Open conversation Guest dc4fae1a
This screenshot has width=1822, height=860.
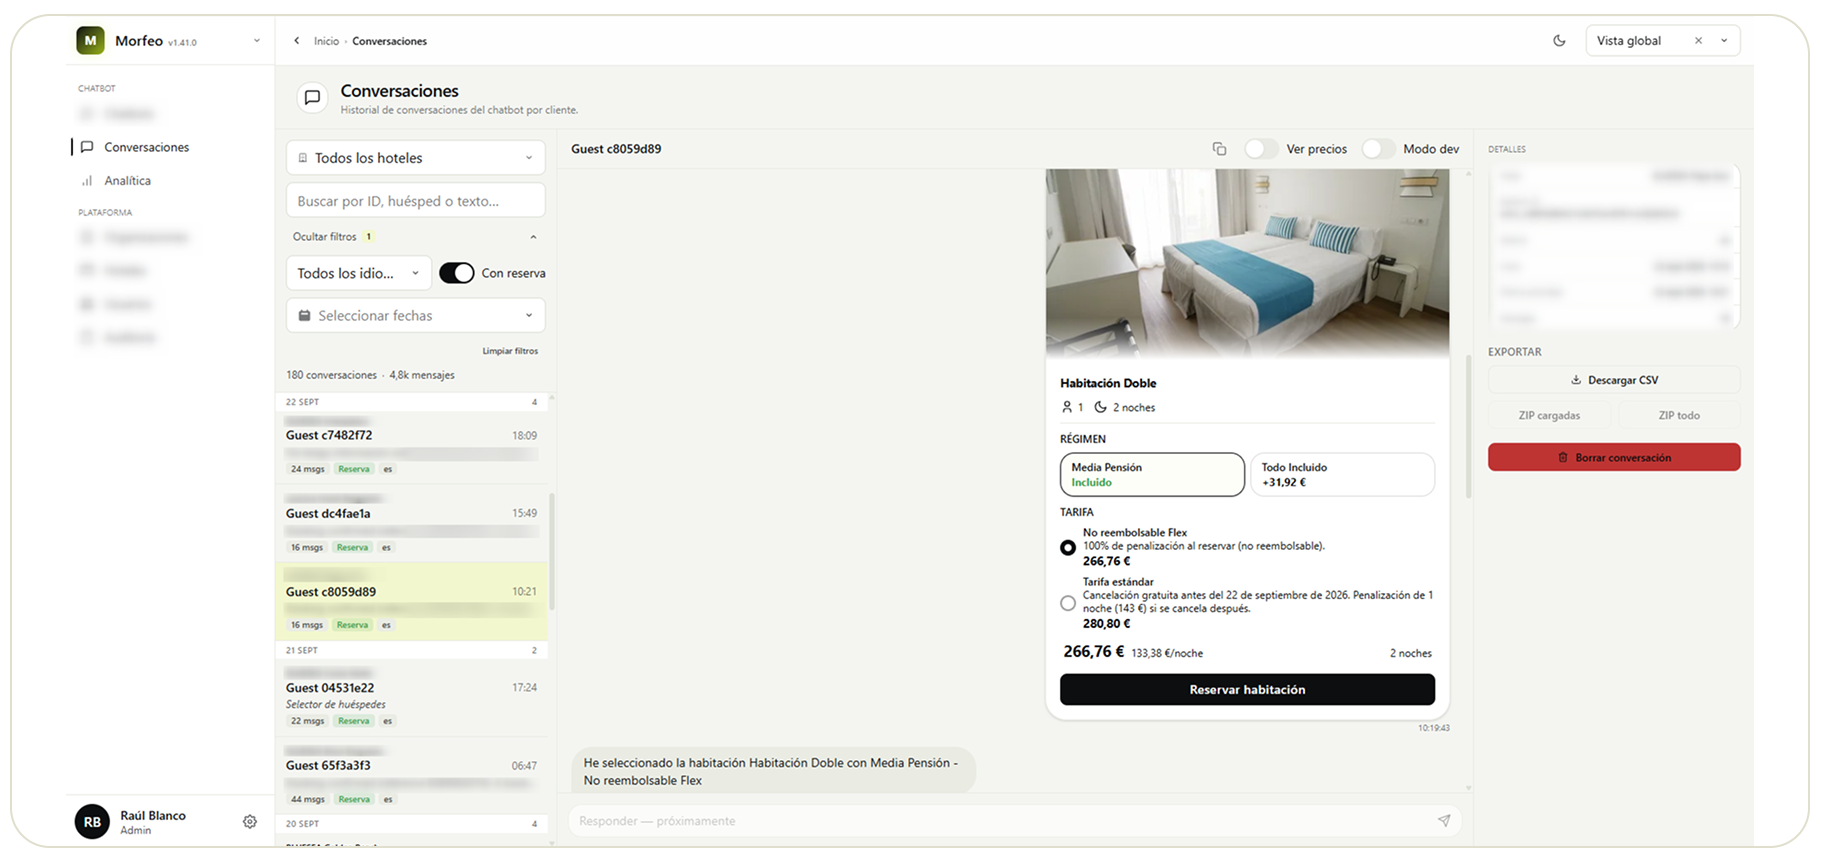[x=412, y=524]
